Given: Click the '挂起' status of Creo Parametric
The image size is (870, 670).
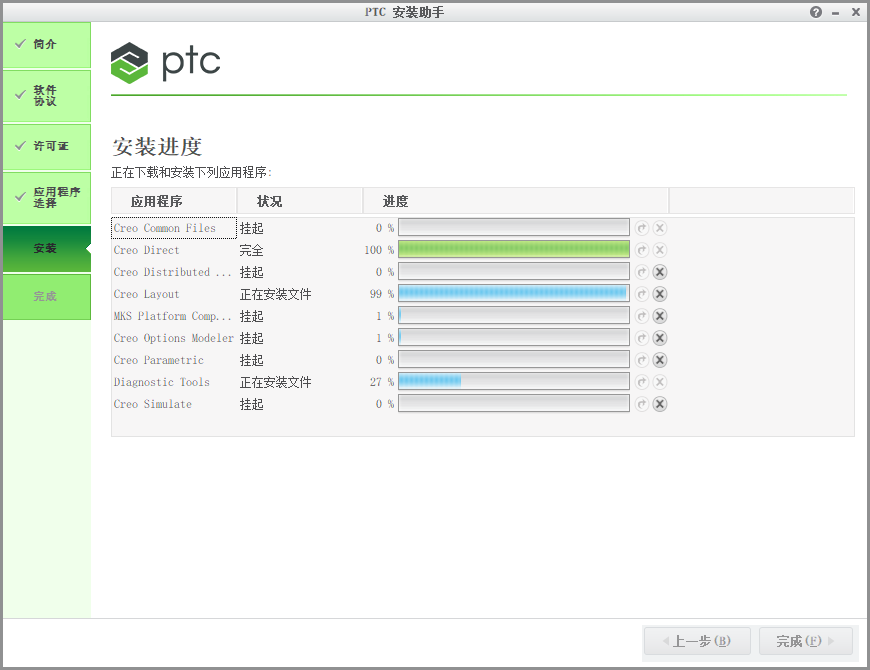Looking at the screenshot, I should pos(251,360).
